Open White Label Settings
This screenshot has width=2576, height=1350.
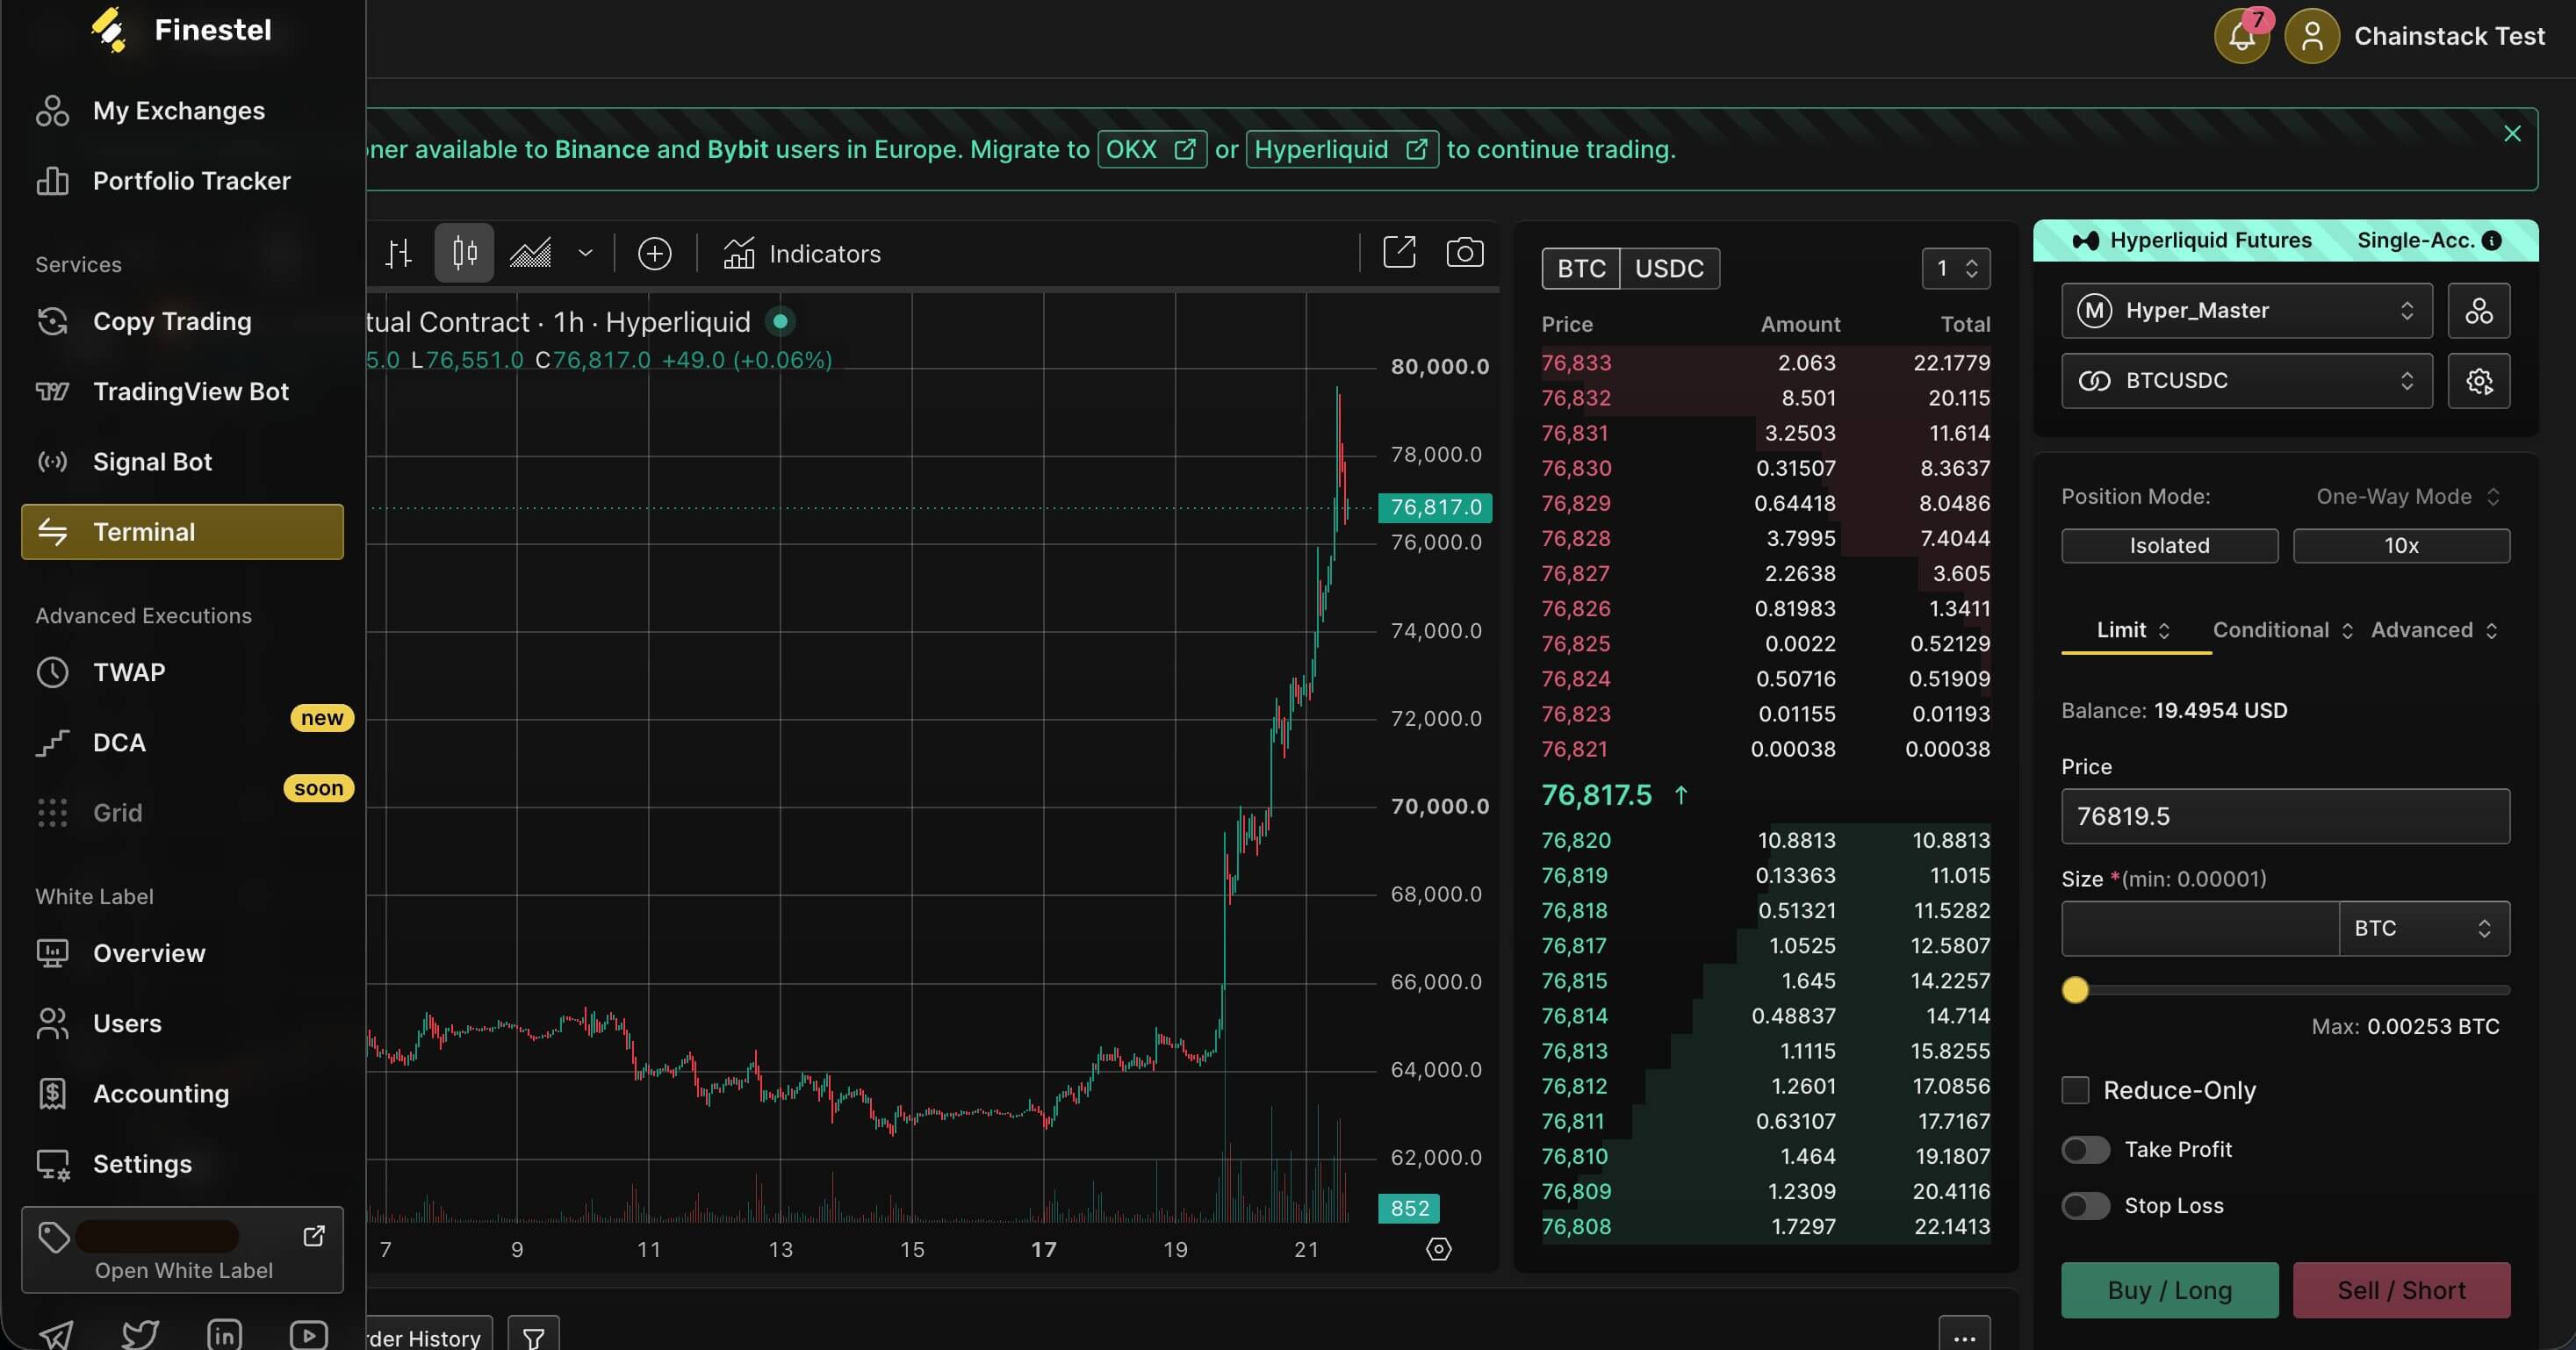point(182,1164)
